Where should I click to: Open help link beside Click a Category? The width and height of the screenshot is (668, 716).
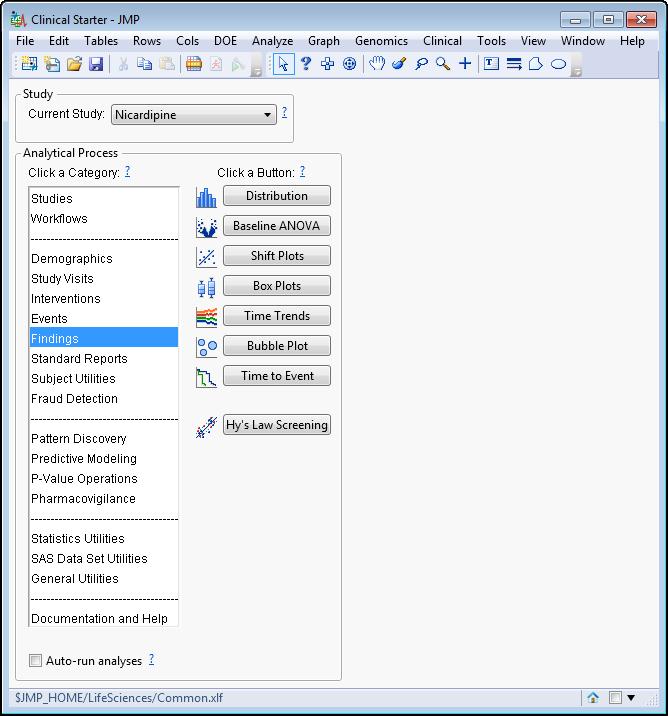coord(127,171)
